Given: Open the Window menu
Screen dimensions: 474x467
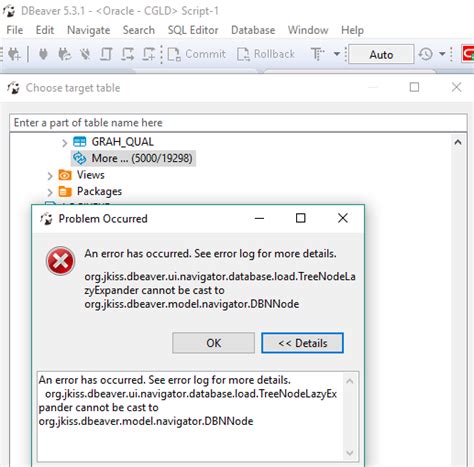Looking at the screenshot, I should [x=308, y=30].
